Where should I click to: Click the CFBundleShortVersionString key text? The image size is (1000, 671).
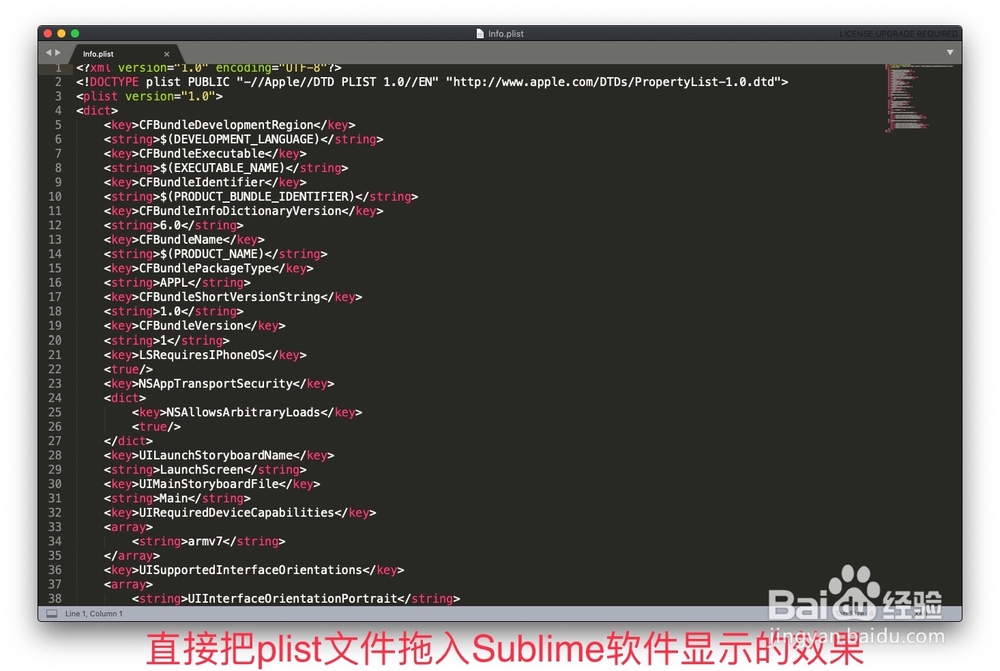[x=230, y=297]
